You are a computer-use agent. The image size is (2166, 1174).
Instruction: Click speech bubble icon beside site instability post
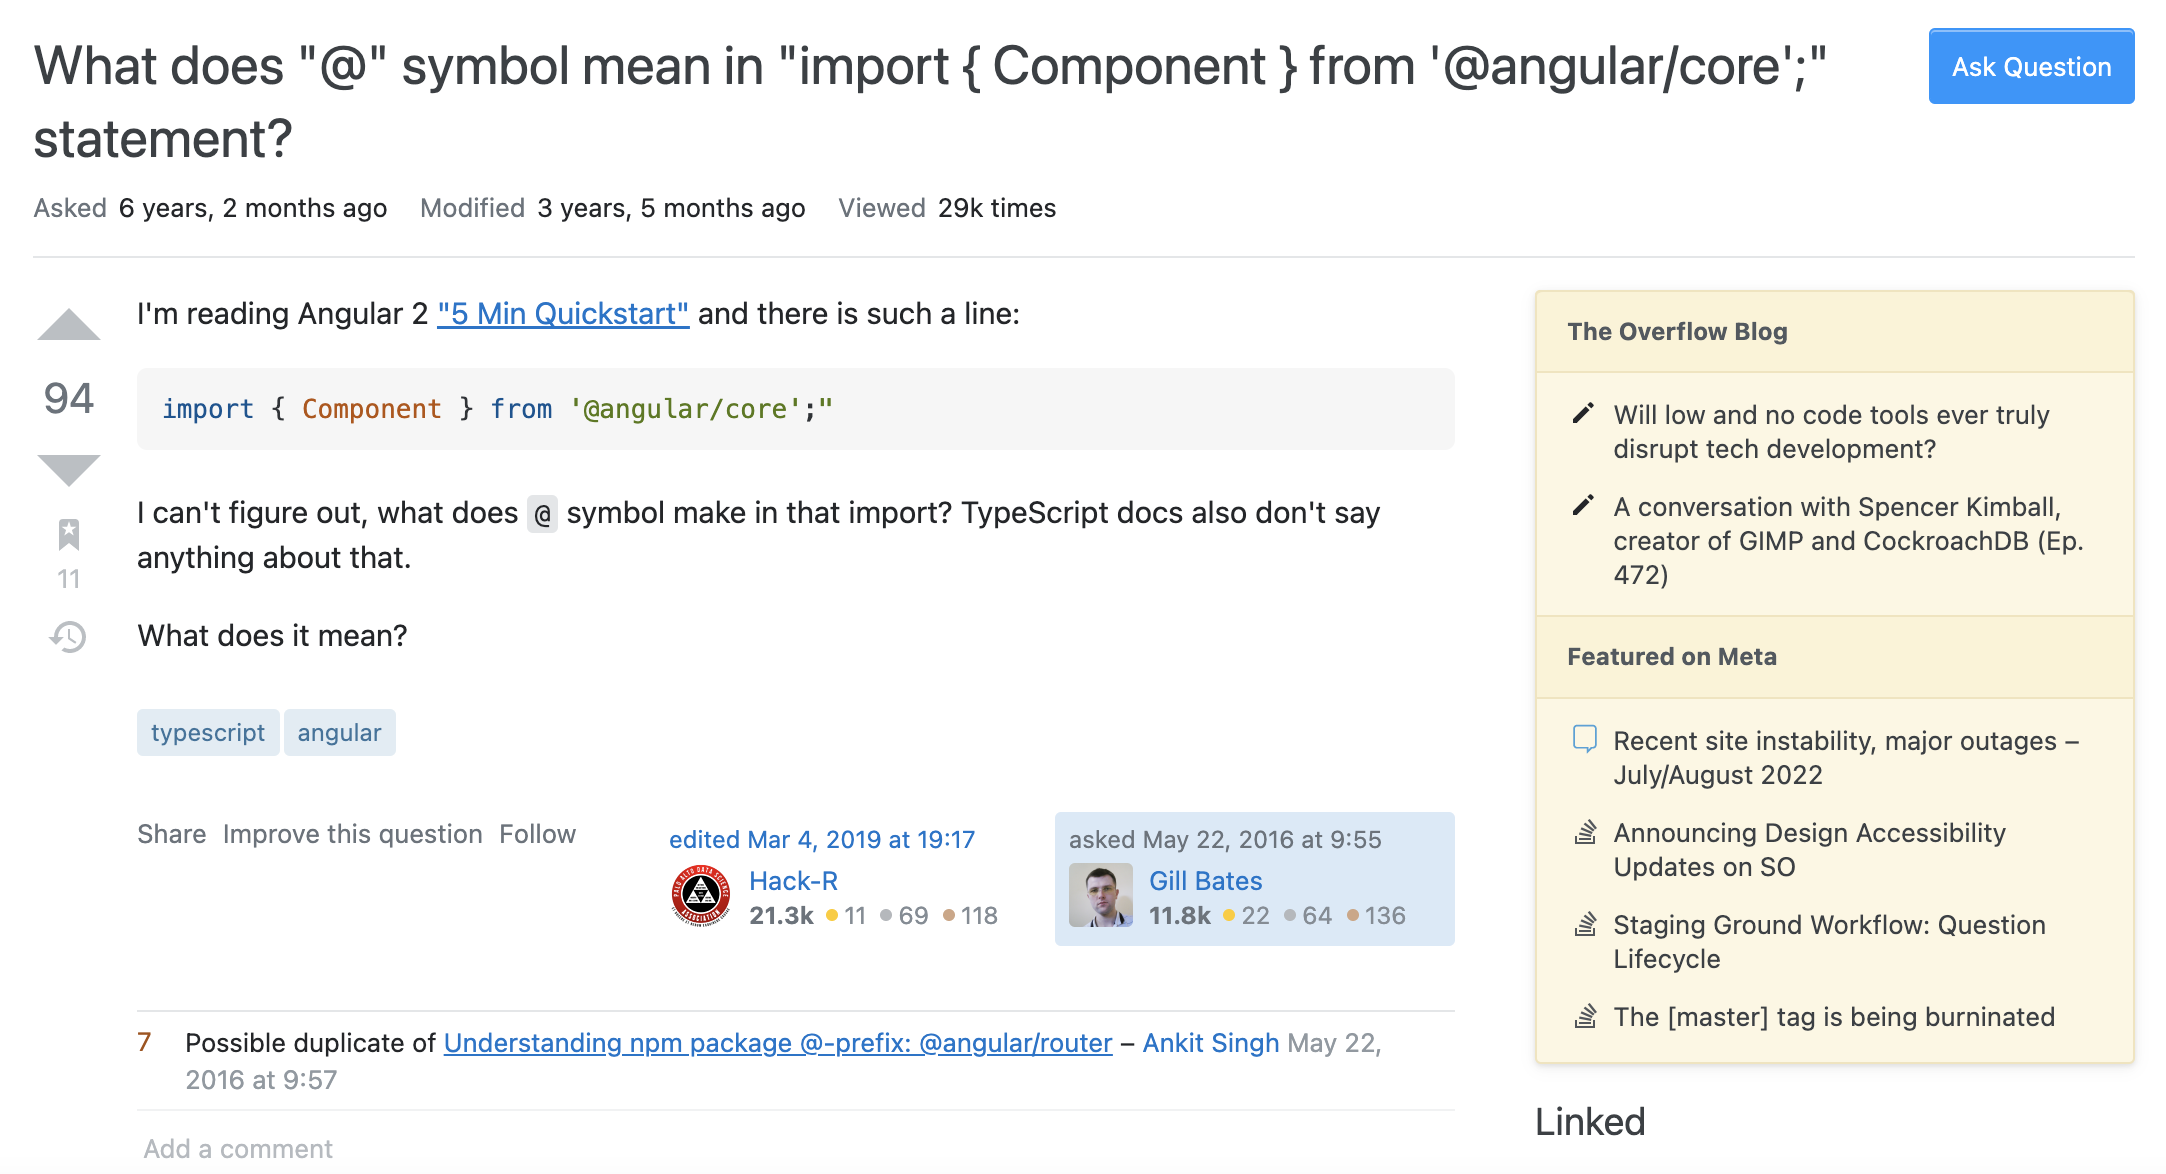[x=1585, y=740]
